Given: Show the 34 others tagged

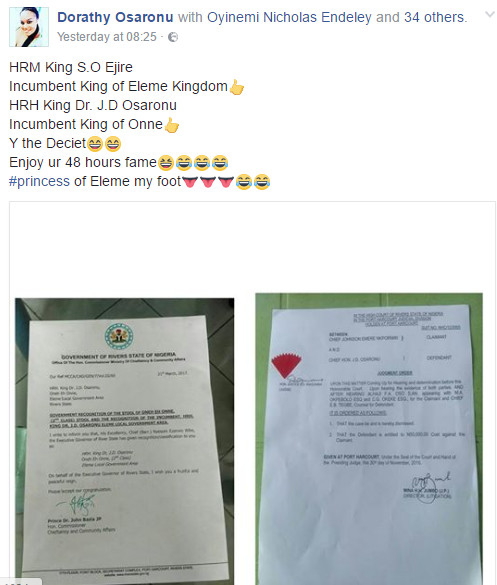Looking at the screenshot, I should click(434, 17).
